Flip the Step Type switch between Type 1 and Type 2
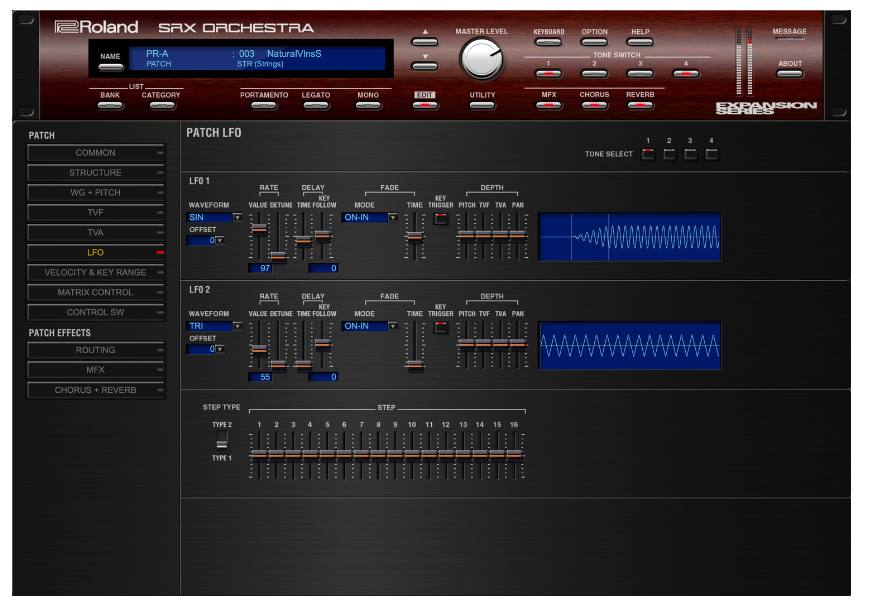Viewport: 870px width, 609px height. tap(221, 441)
